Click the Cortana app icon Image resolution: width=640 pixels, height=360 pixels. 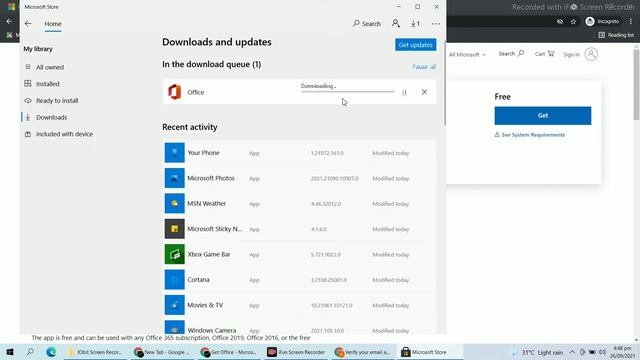coord(175,280)
